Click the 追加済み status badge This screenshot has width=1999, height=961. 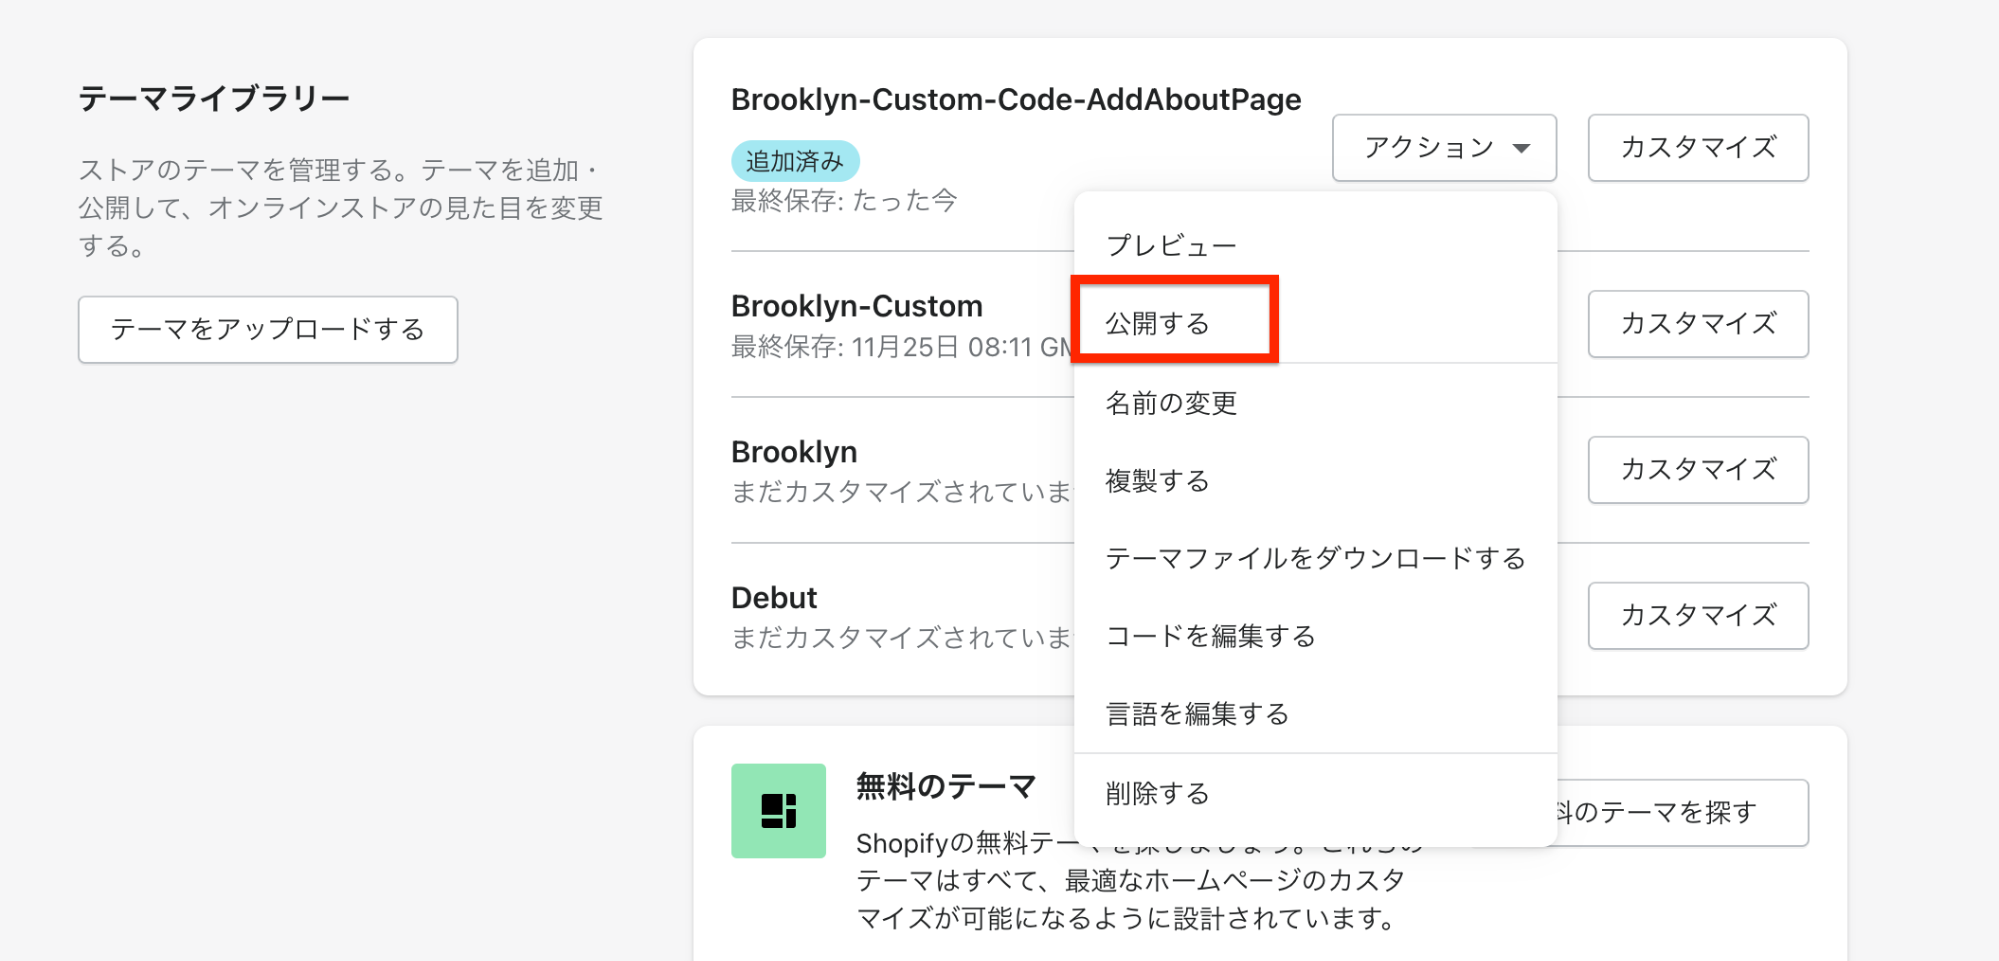coord(795,161)
